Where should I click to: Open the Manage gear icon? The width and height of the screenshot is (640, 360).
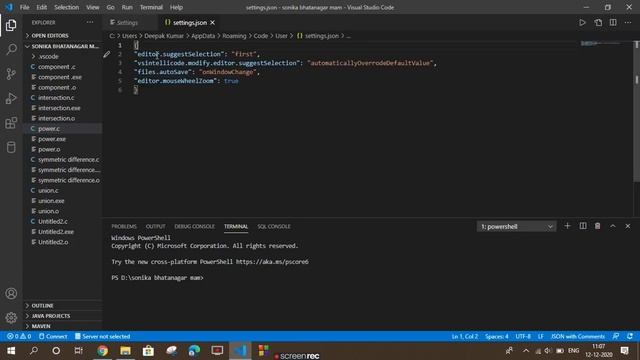point(11,318)
